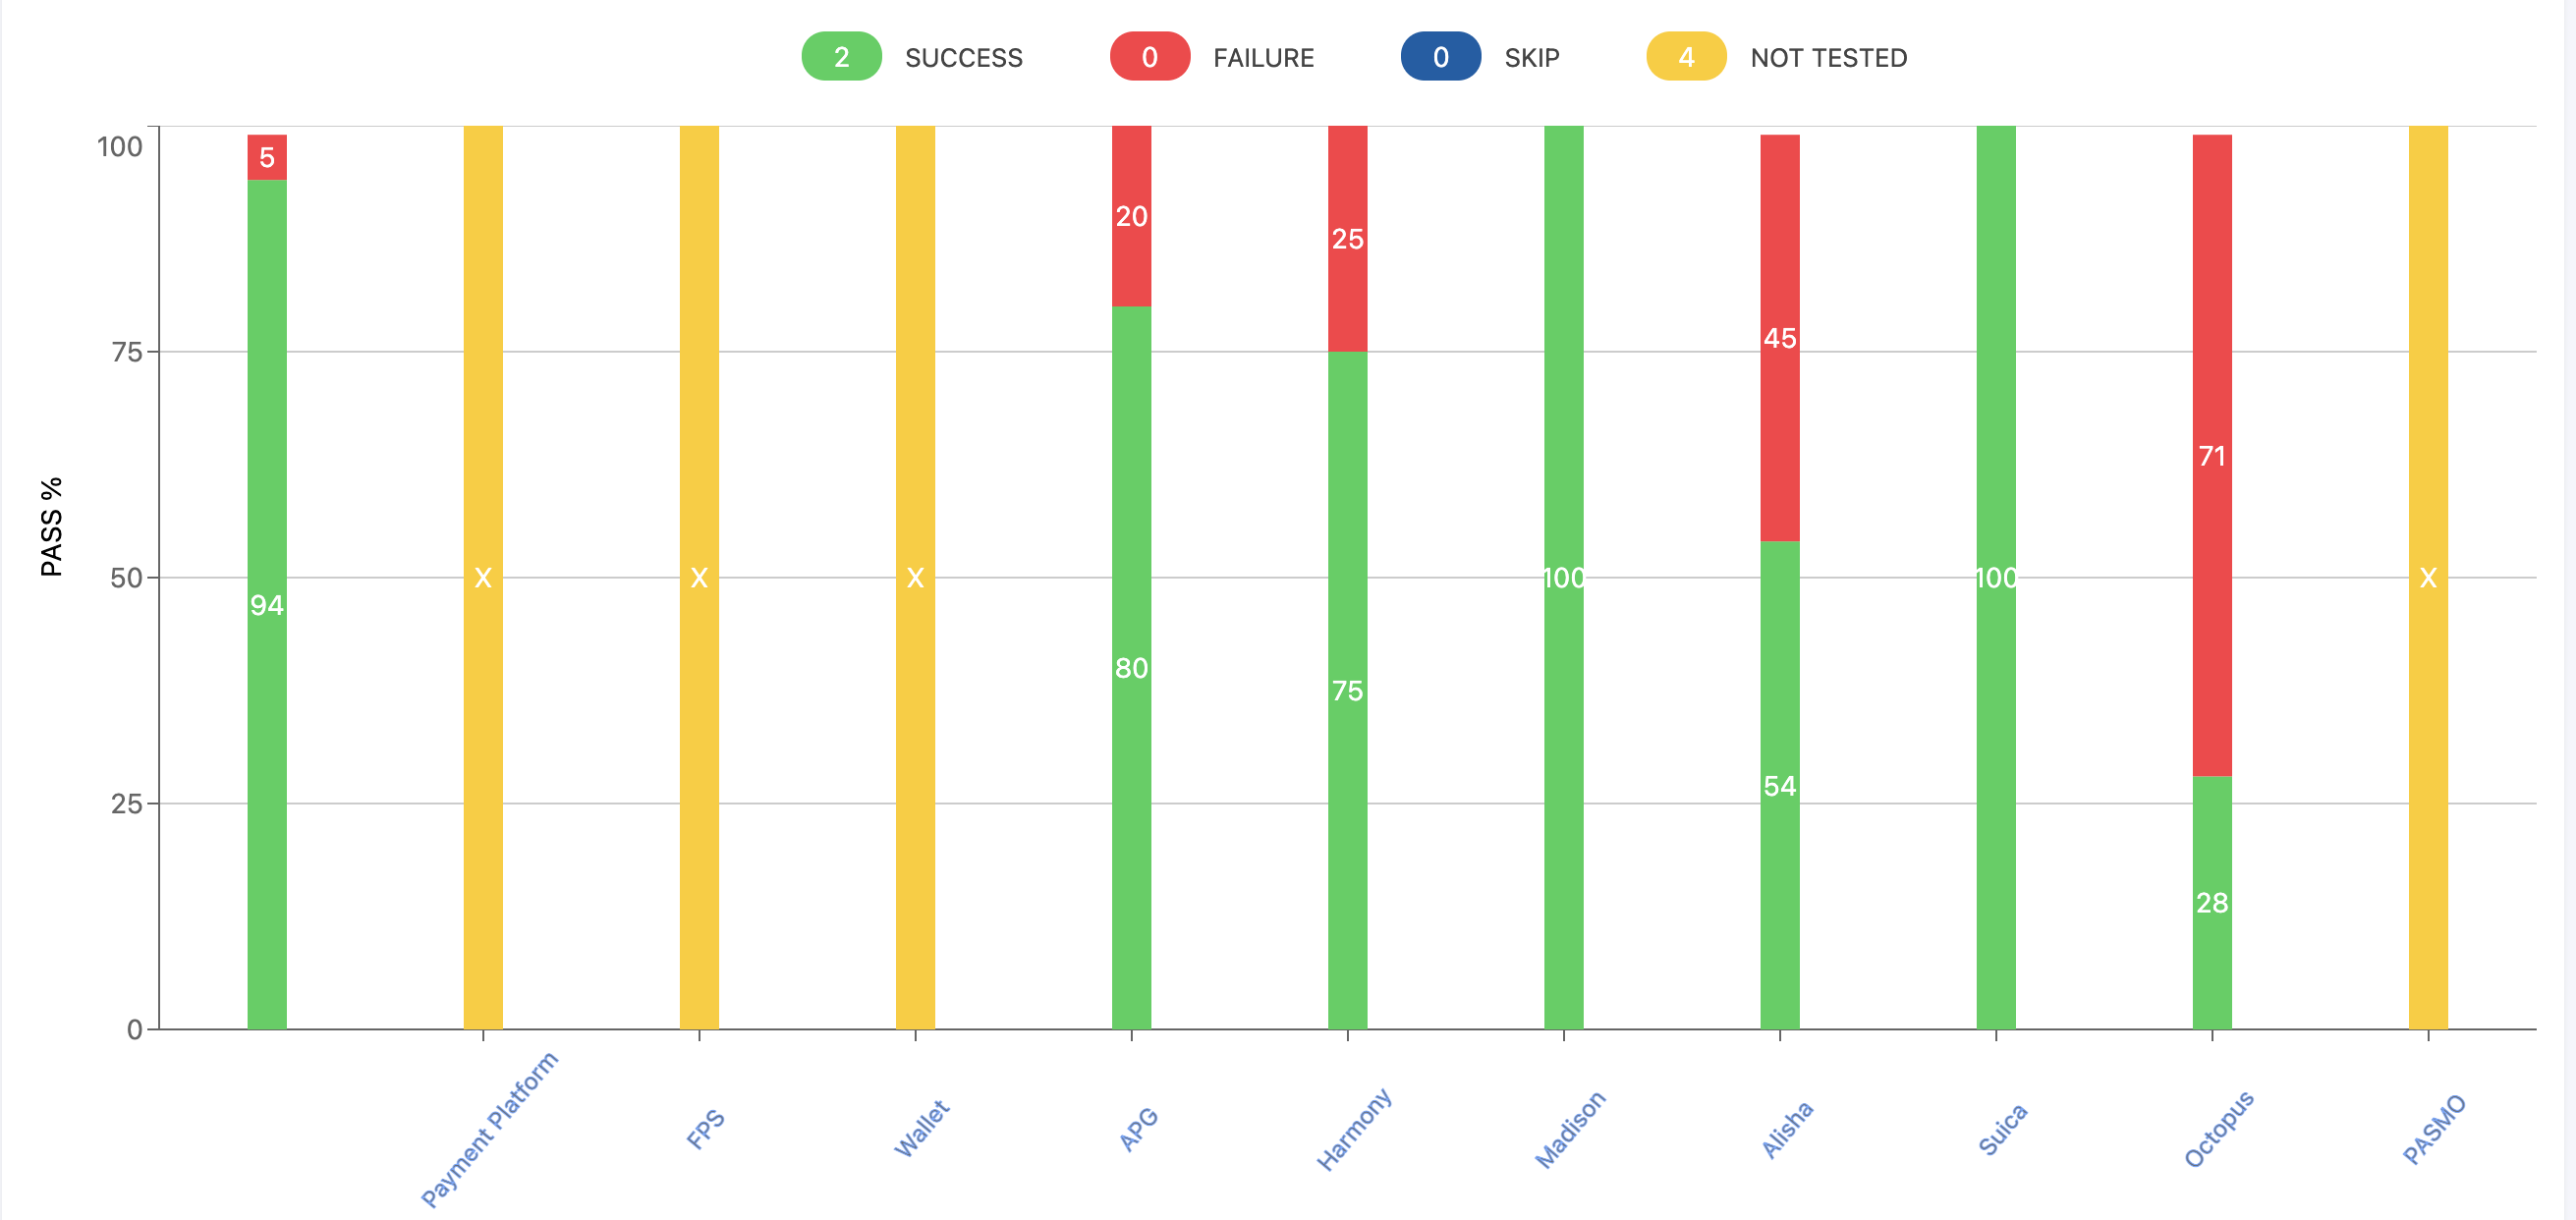The image size is (2576, 1220).
Task: Select the Harmony axis label
Action: coord(1354,1129)
